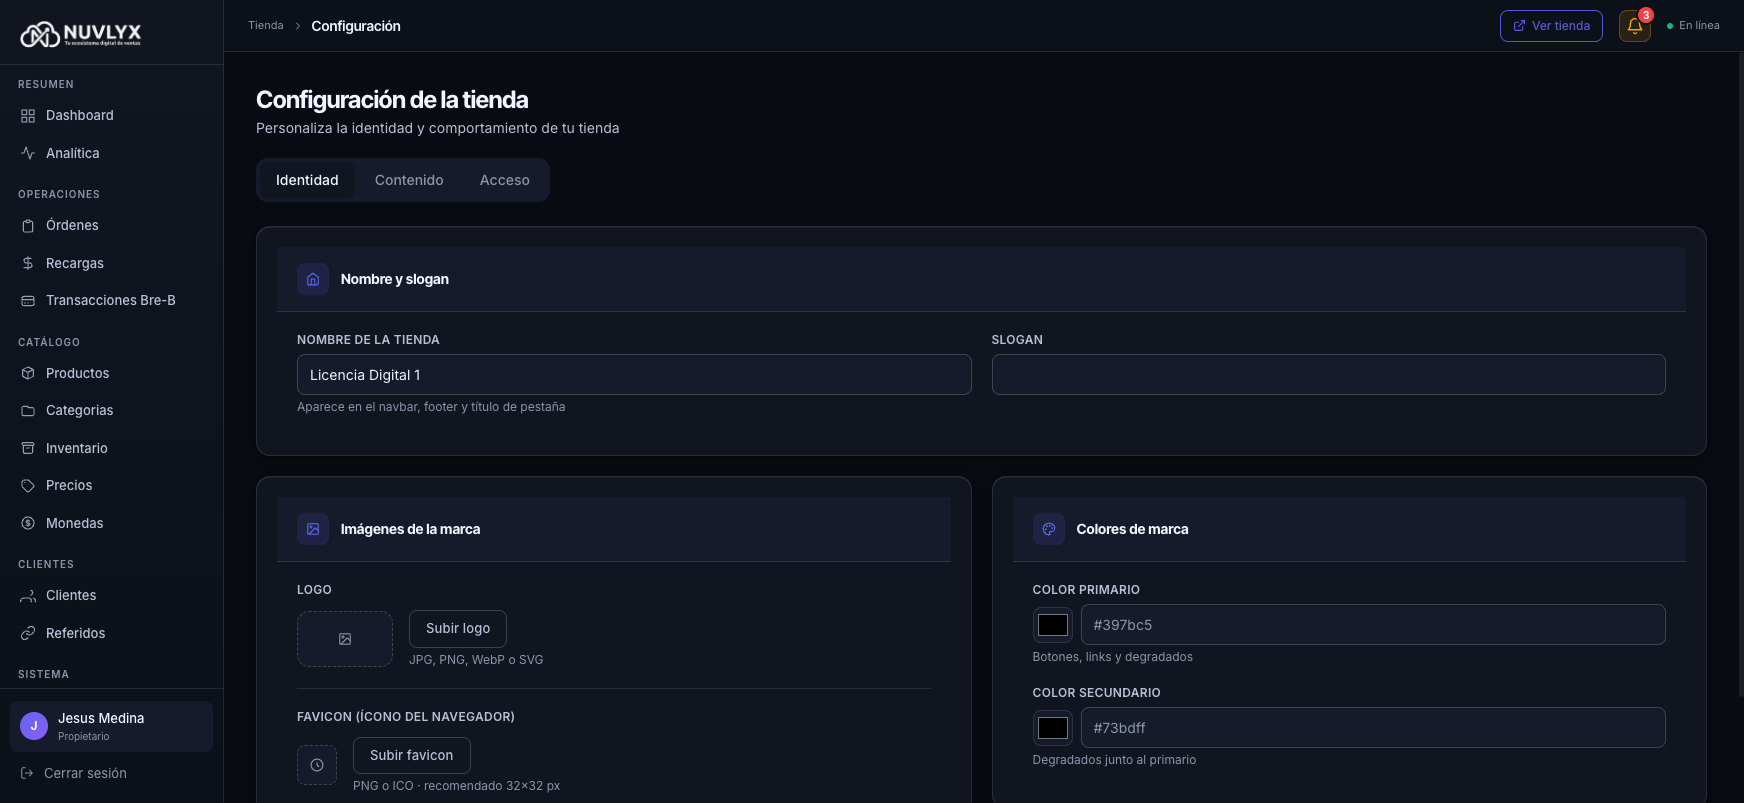The image size is (1744, 803).
Task: Open the primary color swatch picker
Action: point(1052,625)
